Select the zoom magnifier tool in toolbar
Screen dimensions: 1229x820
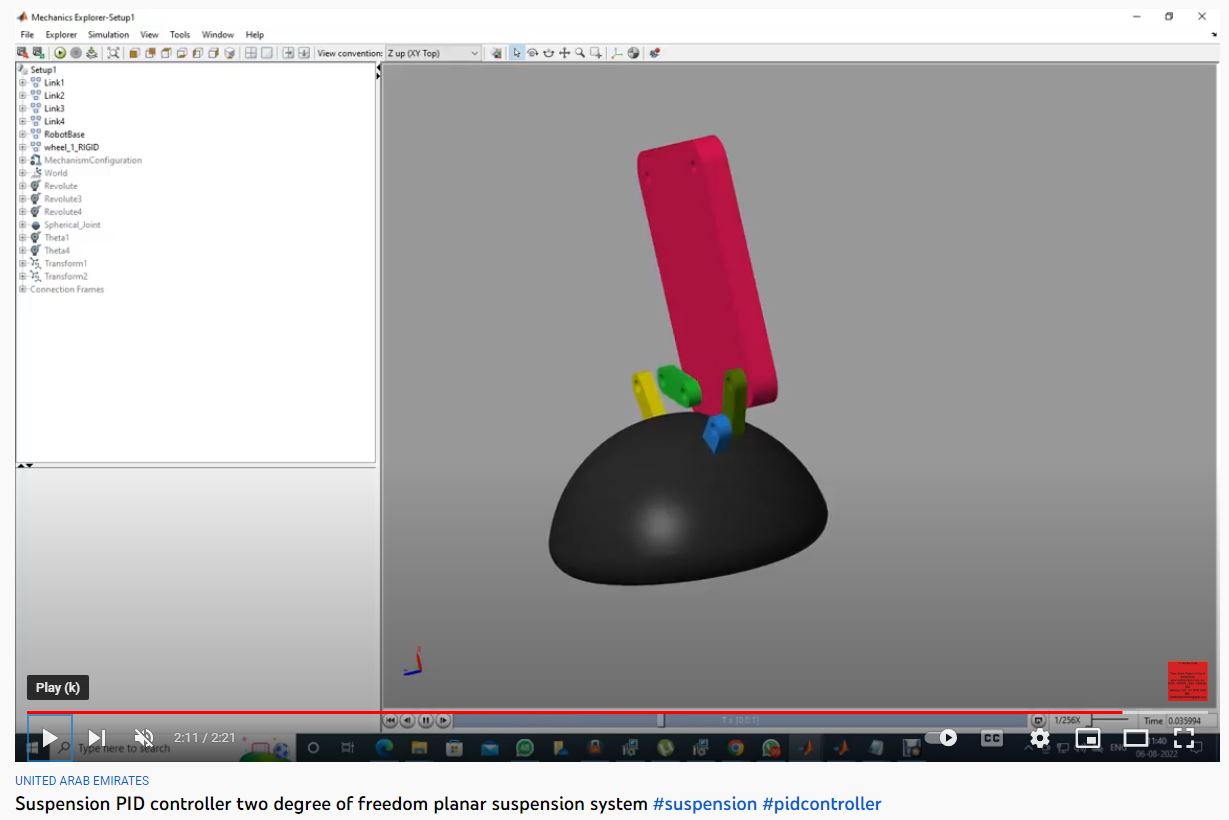point(580,53)
